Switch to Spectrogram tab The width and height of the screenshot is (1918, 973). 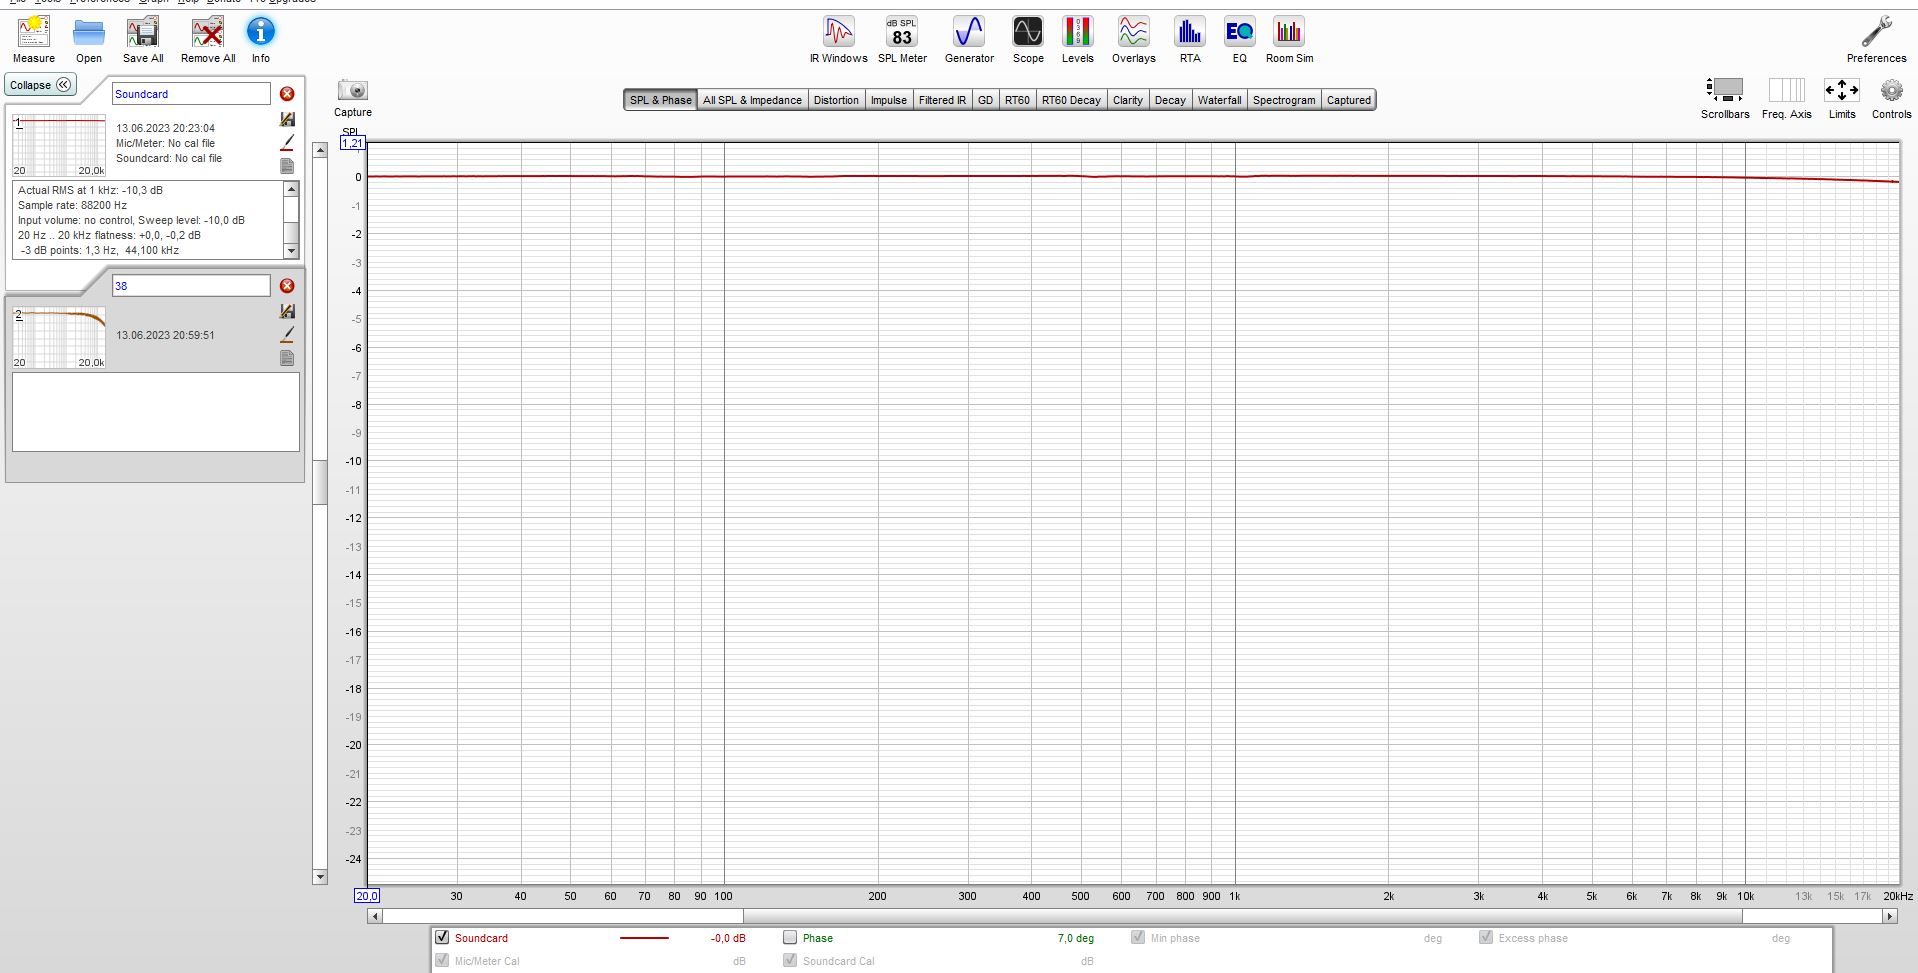(x=1284, y=100)
